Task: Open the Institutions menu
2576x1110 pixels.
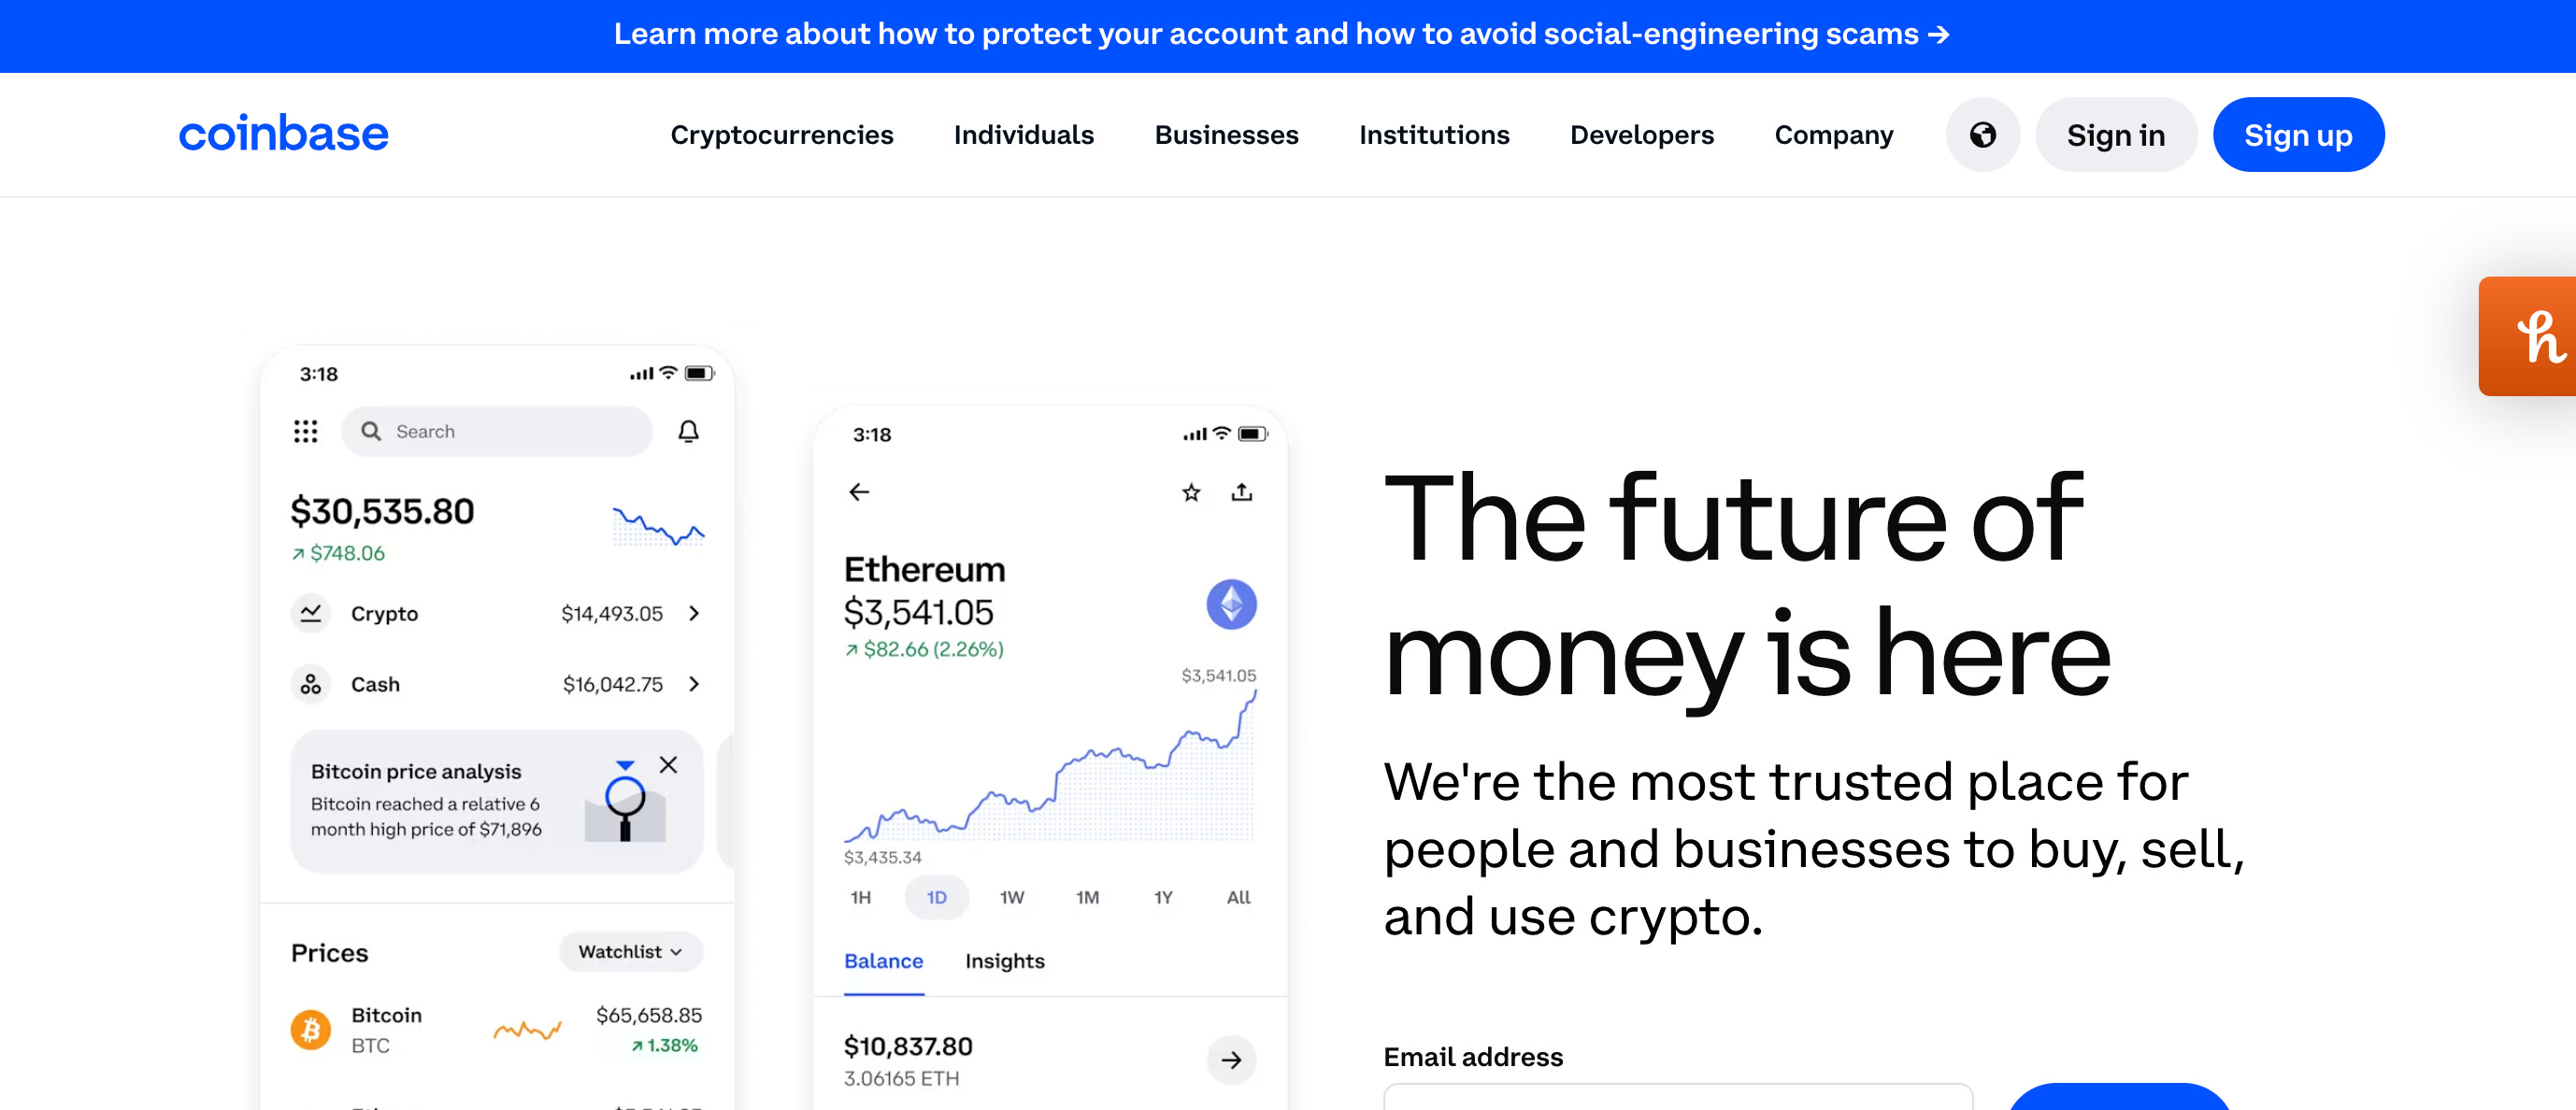Action: 1434,135
